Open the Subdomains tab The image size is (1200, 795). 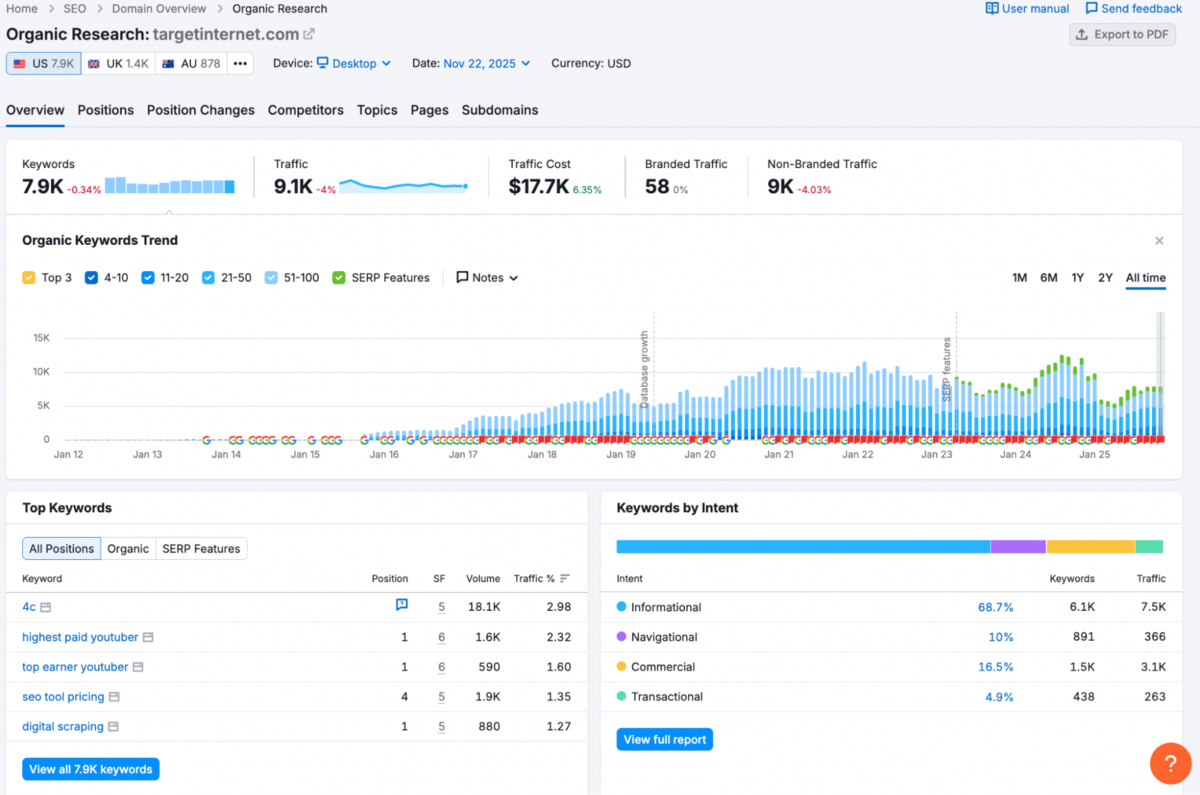click(500, 110)
